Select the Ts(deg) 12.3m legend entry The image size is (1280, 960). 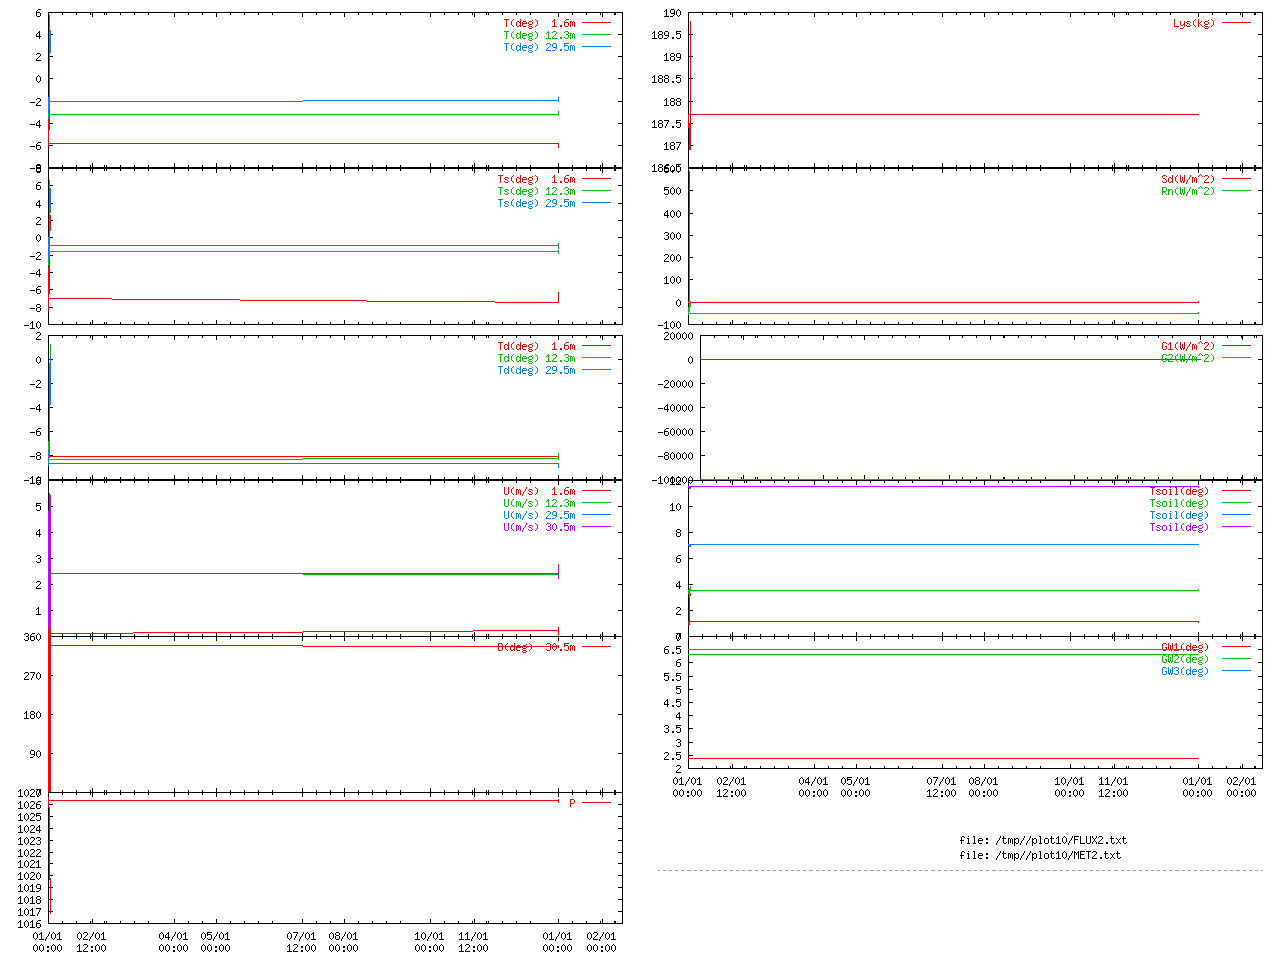[536, 191]
